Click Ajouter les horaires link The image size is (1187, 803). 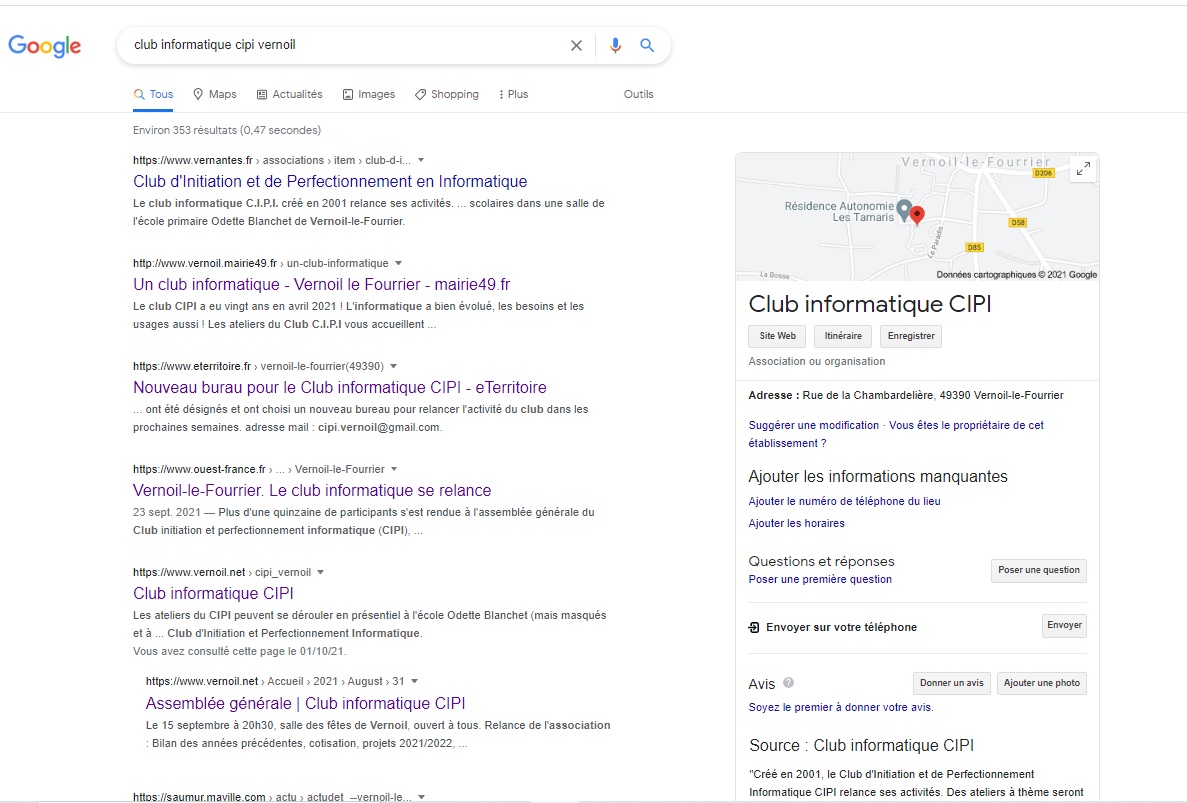[x=796, y=523]
